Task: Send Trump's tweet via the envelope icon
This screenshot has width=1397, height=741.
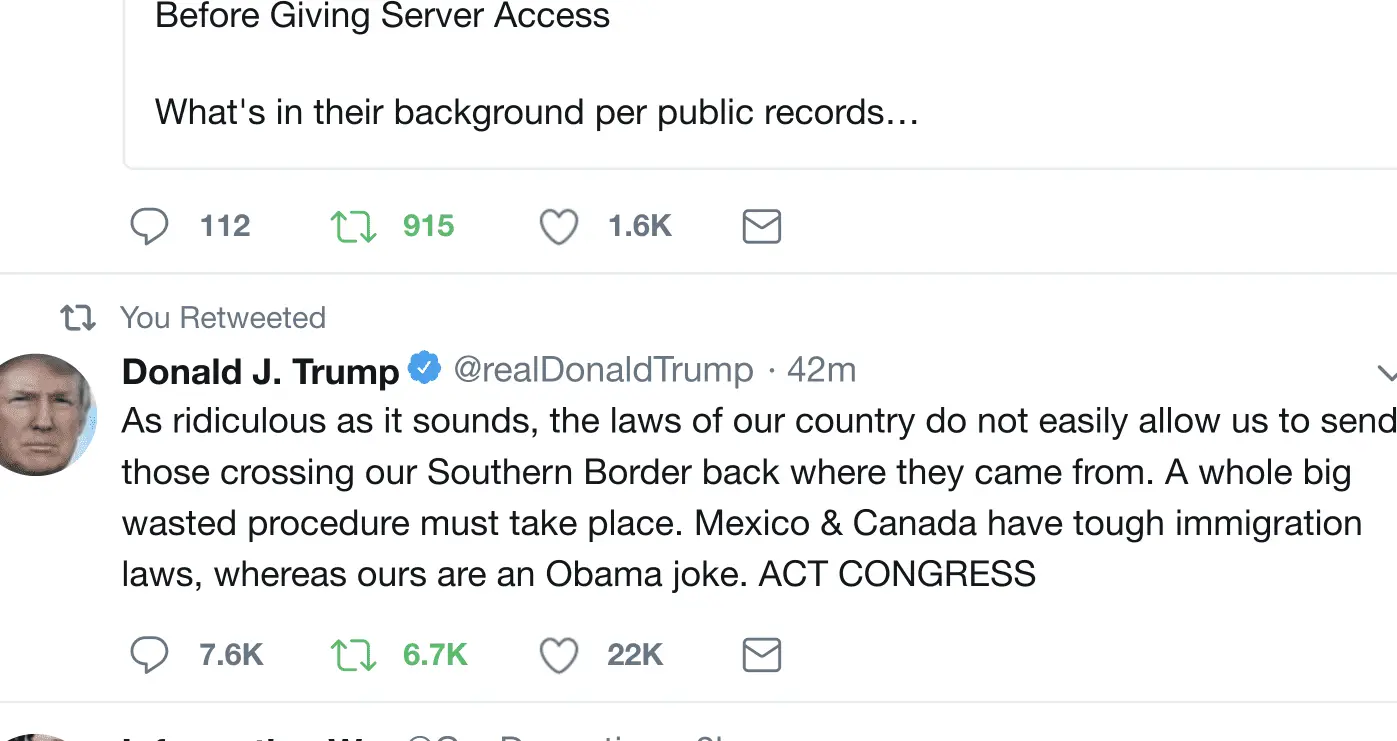Action: click(761, 656)
